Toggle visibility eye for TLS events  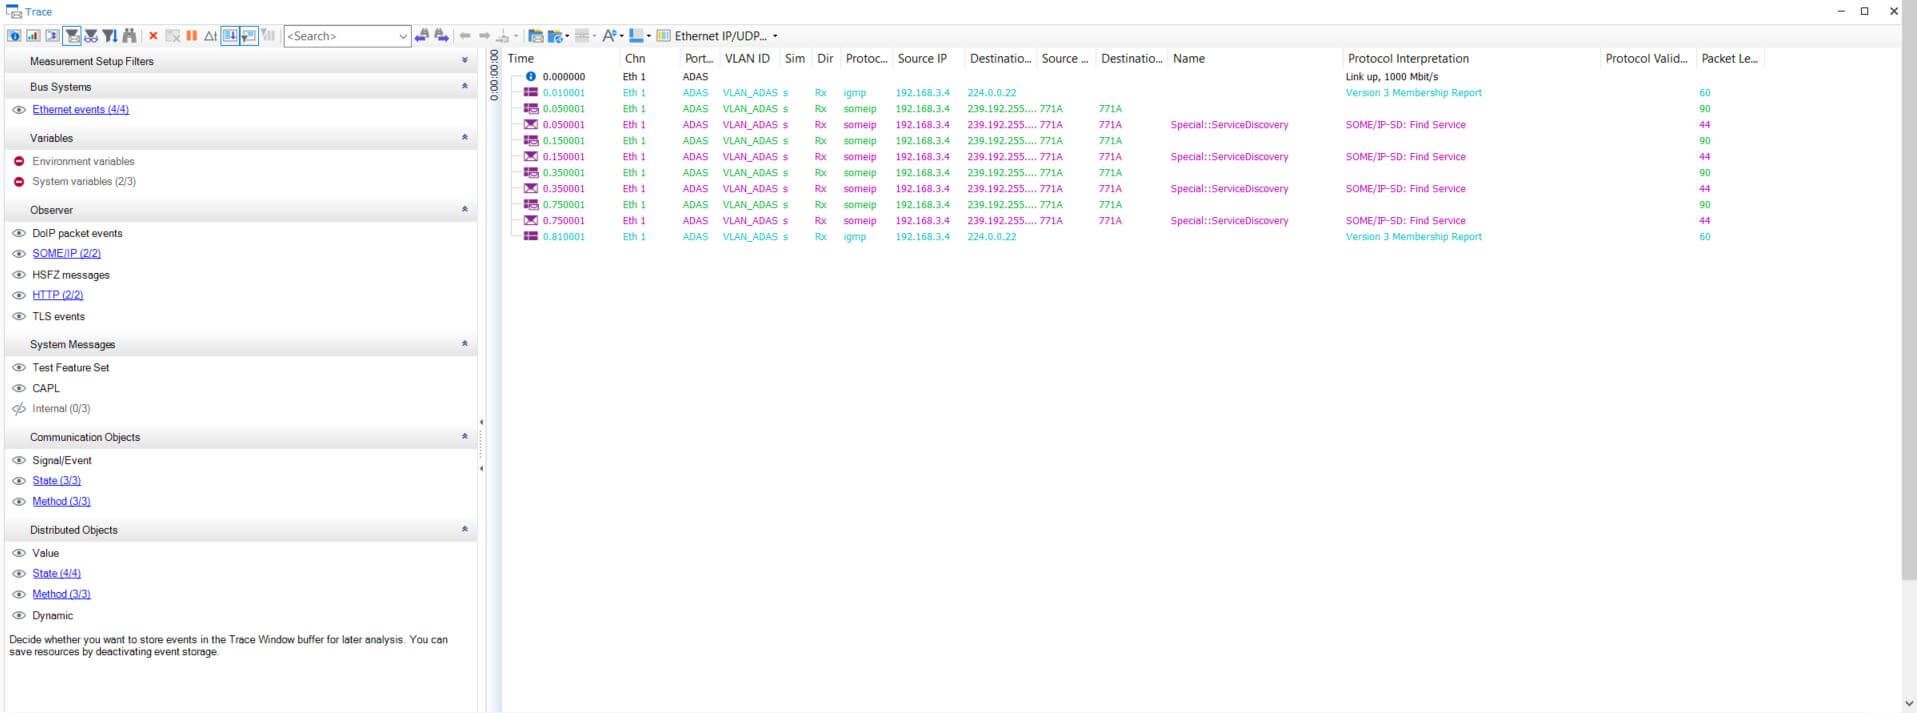(x=18, y=316)
